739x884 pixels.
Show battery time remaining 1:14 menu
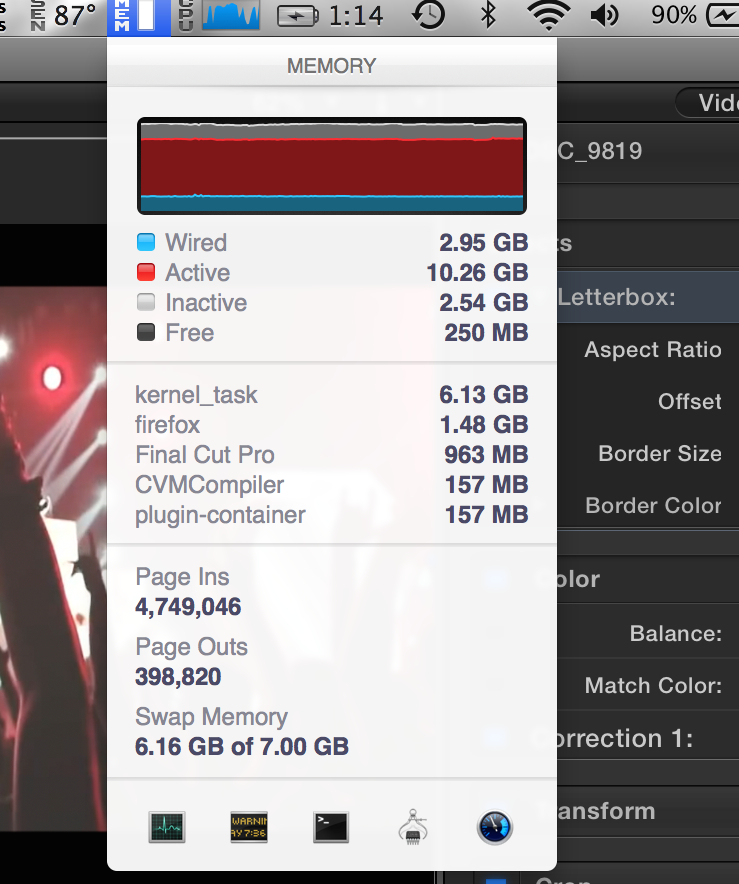point(330,16)
